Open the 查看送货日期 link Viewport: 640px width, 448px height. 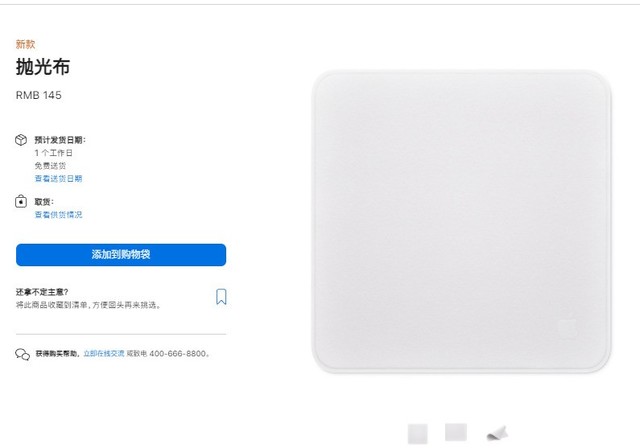[58, 178]
